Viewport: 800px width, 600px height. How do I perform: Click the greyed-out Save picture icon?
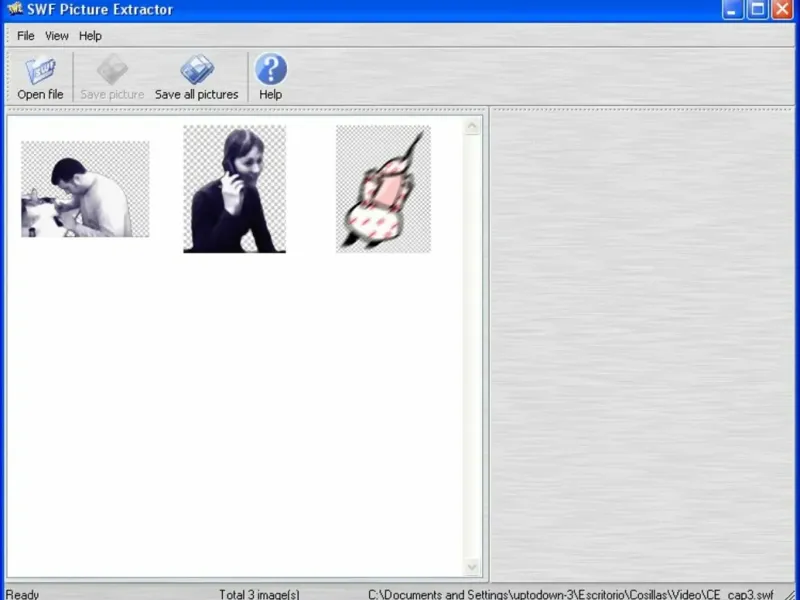[x=112, y=69]
